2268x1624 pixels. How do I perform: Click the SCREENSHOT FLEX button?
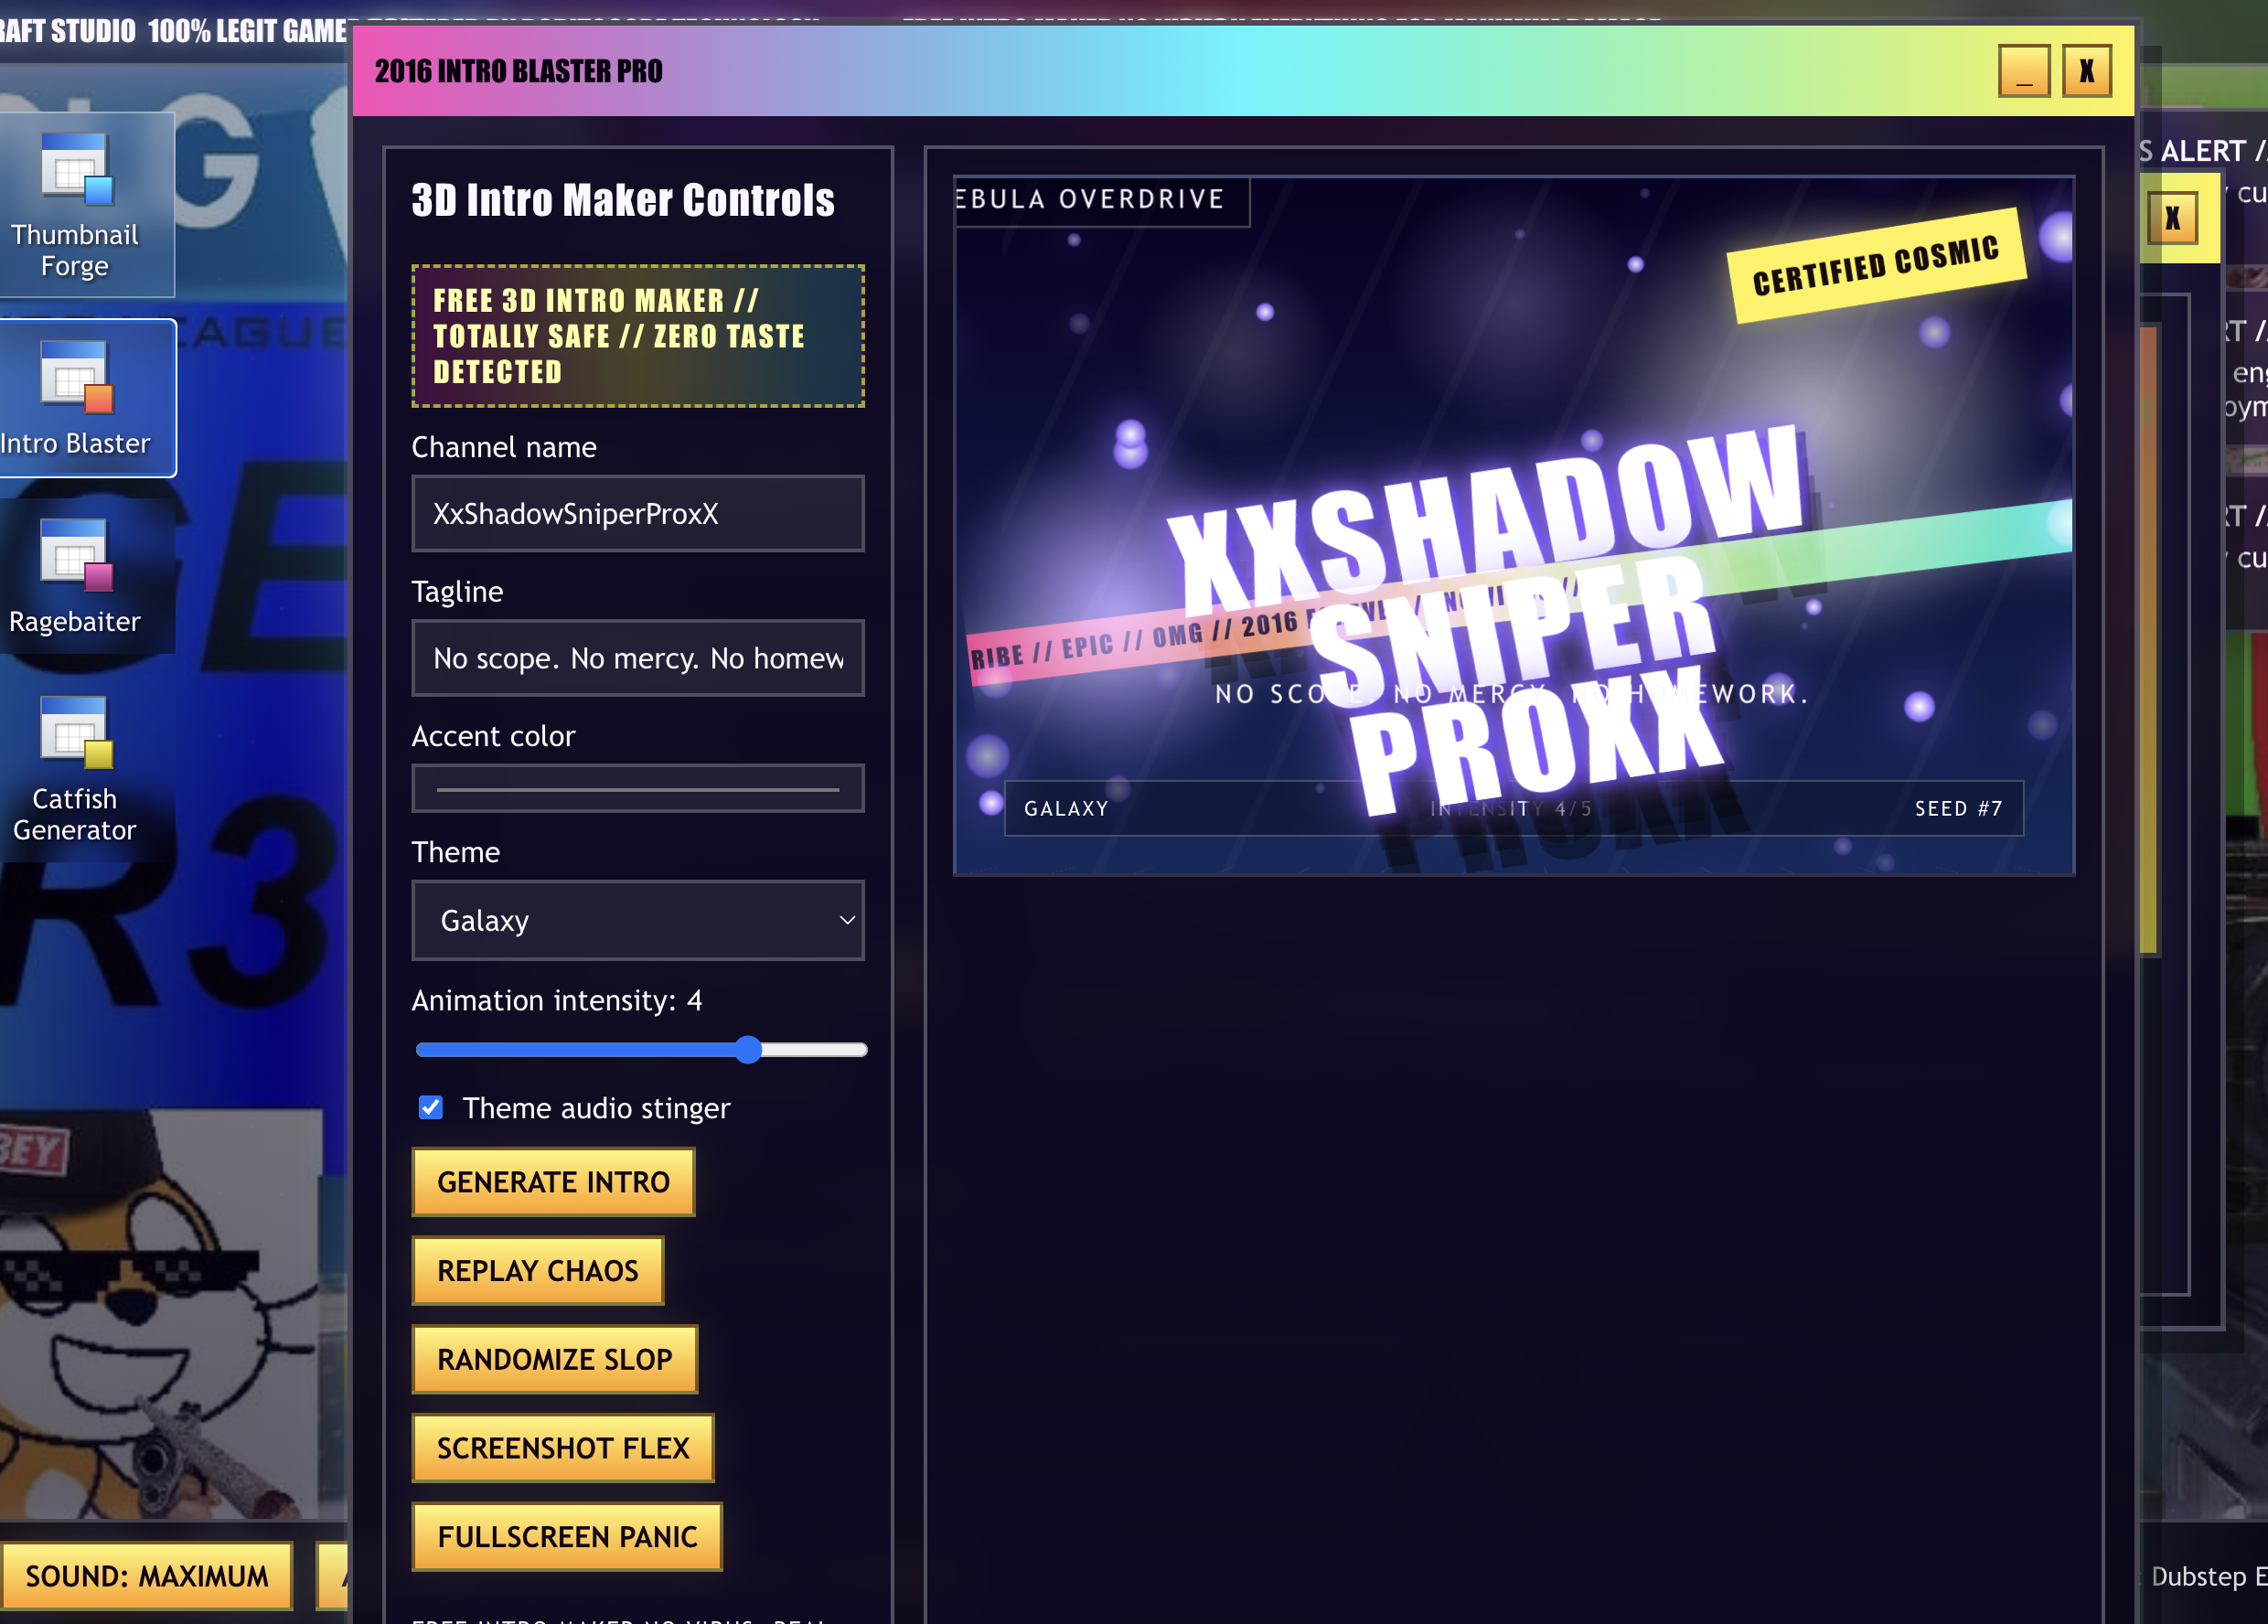pos(563,1448)
